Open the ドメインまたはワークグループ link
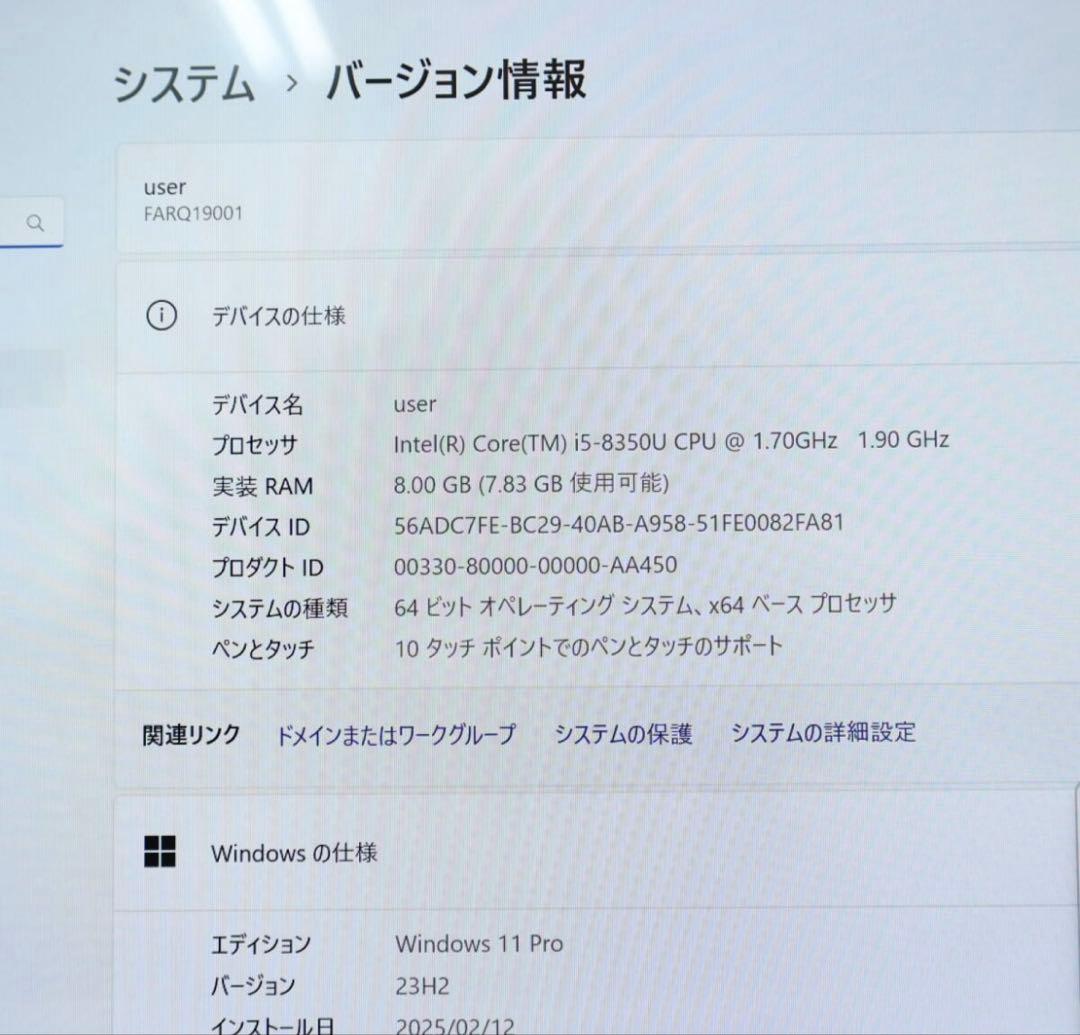 click(396, 734)
